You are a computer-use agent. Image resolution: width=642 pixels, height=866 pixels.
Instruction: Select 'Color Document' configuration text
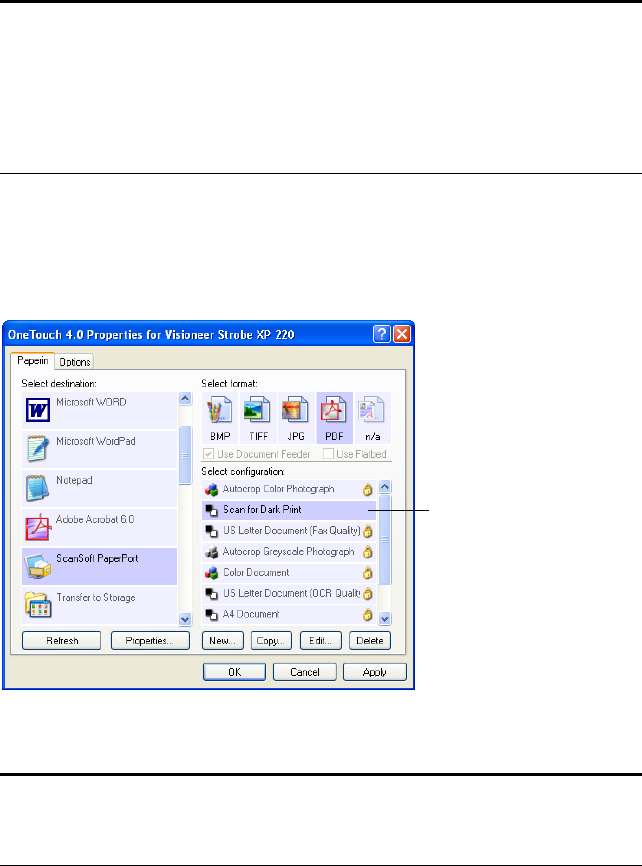tap(256, 573)
